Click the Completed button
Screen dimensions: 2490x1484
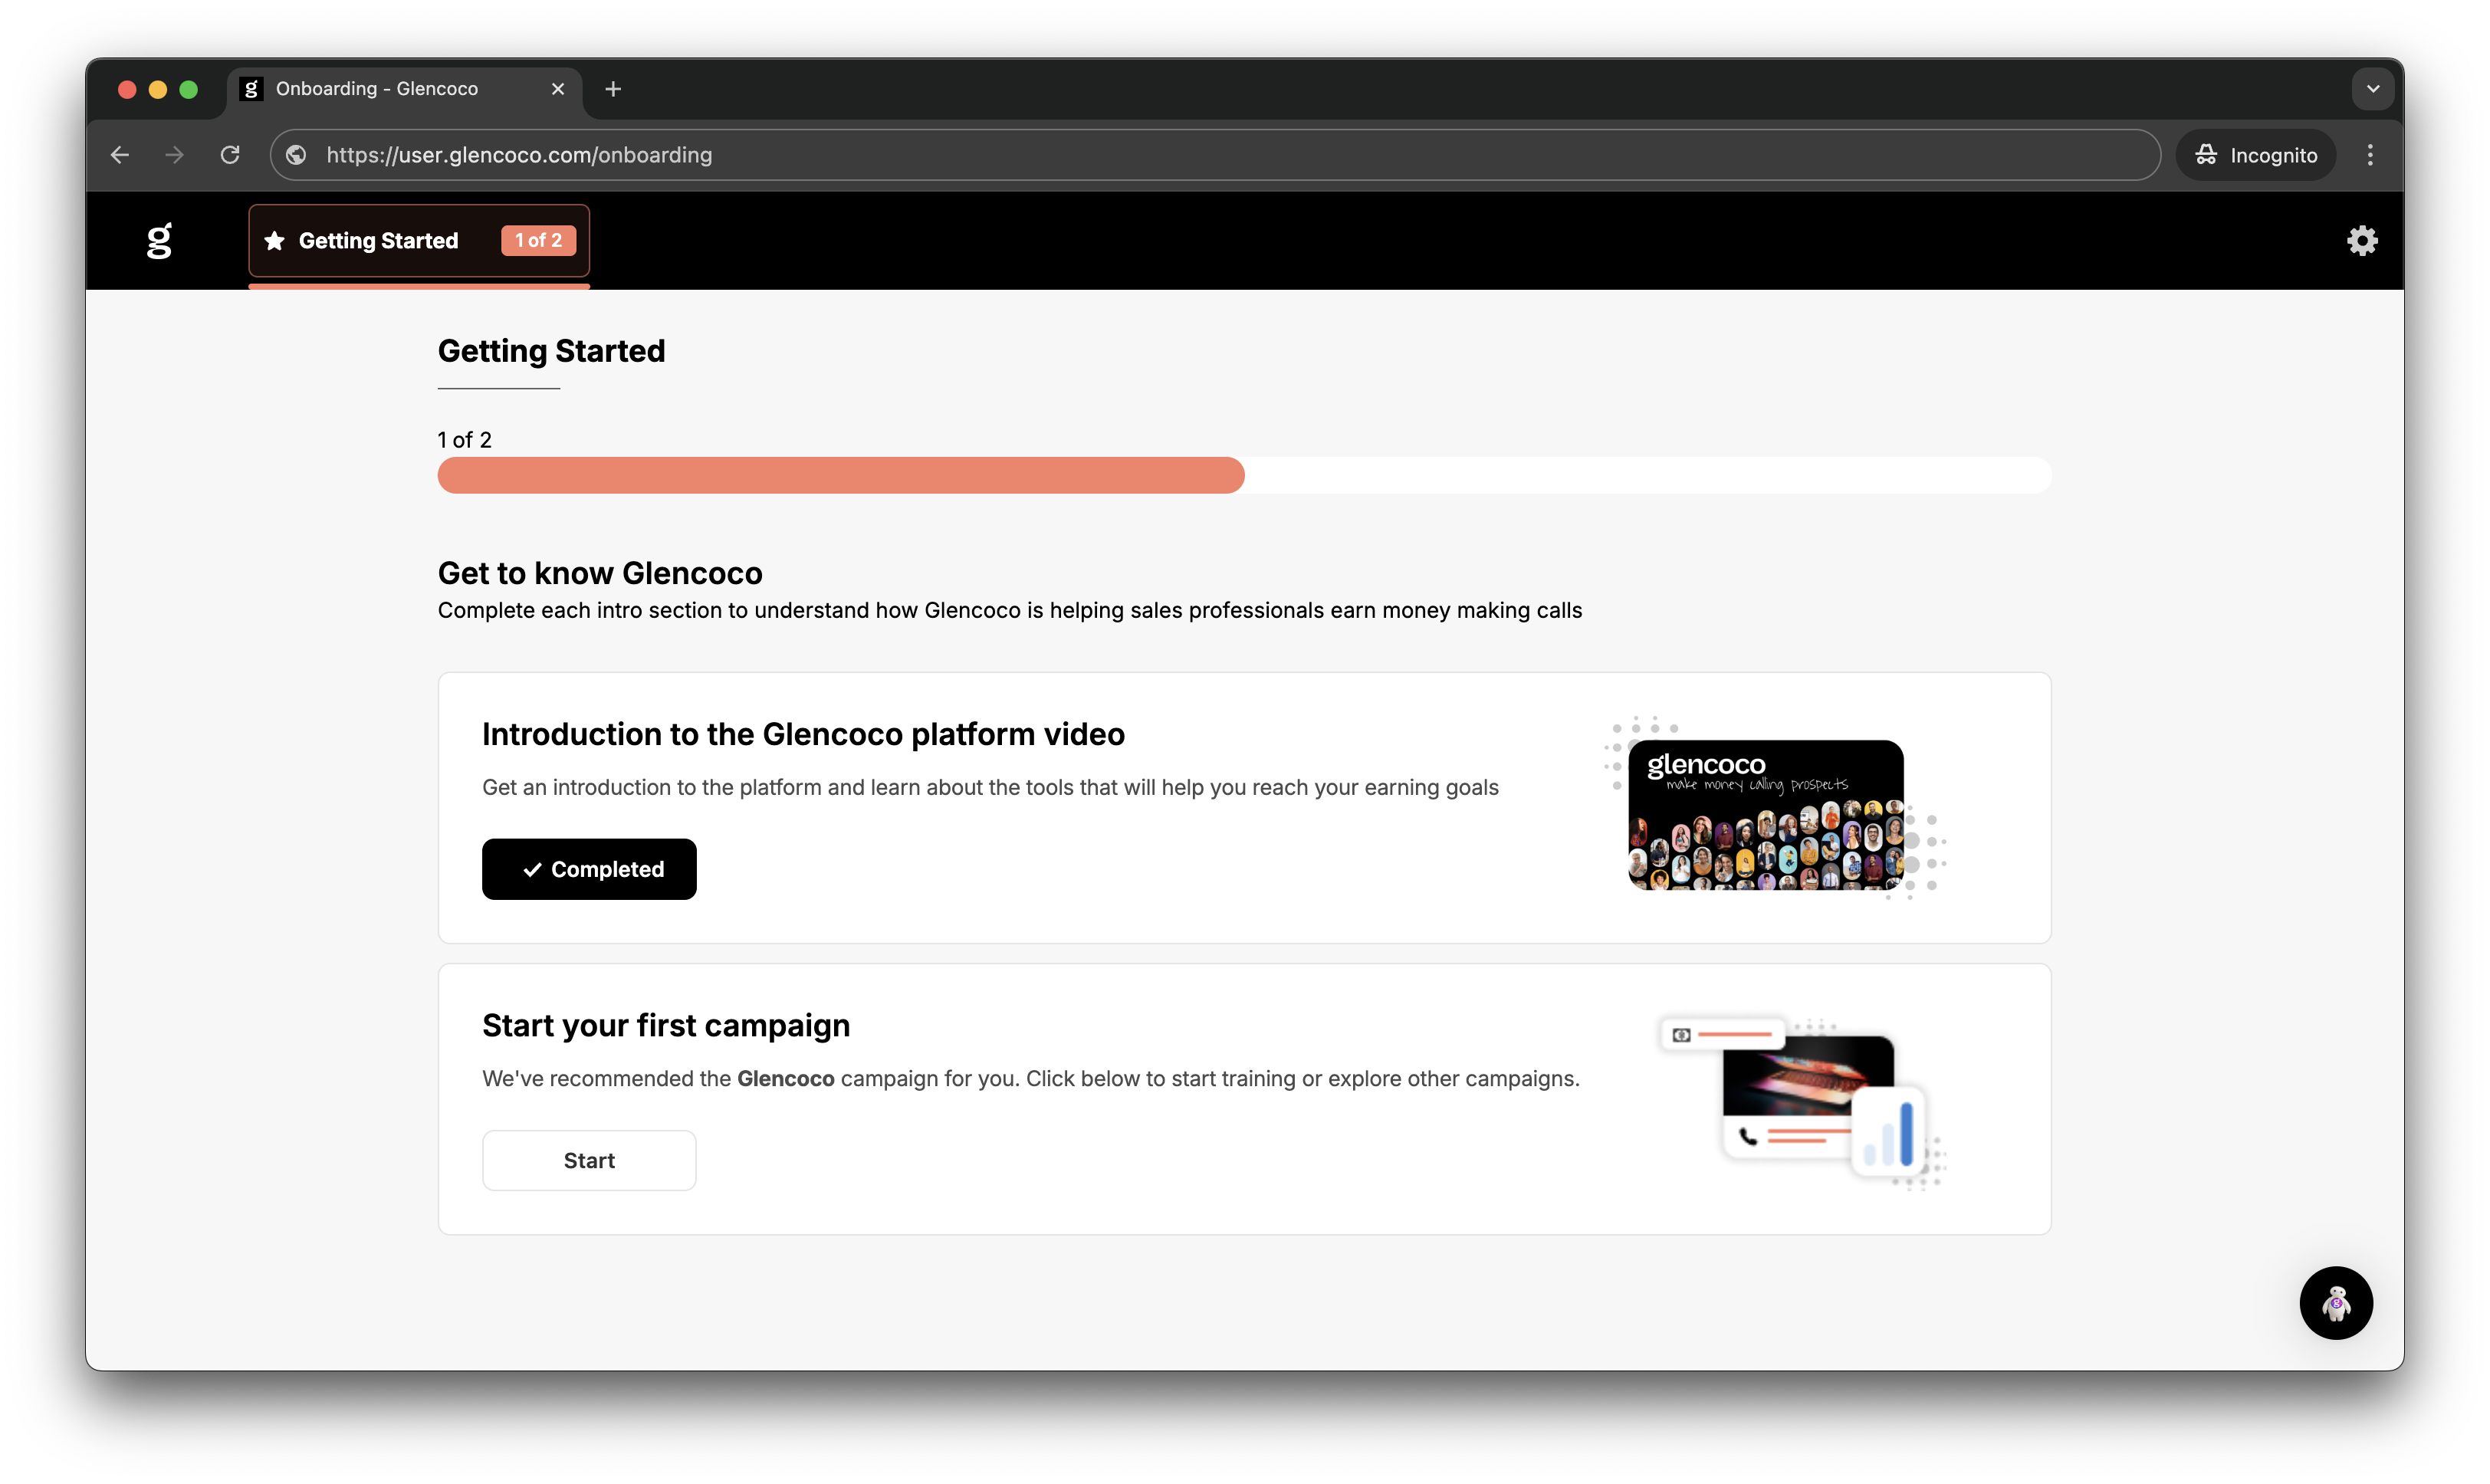[589, 869]
